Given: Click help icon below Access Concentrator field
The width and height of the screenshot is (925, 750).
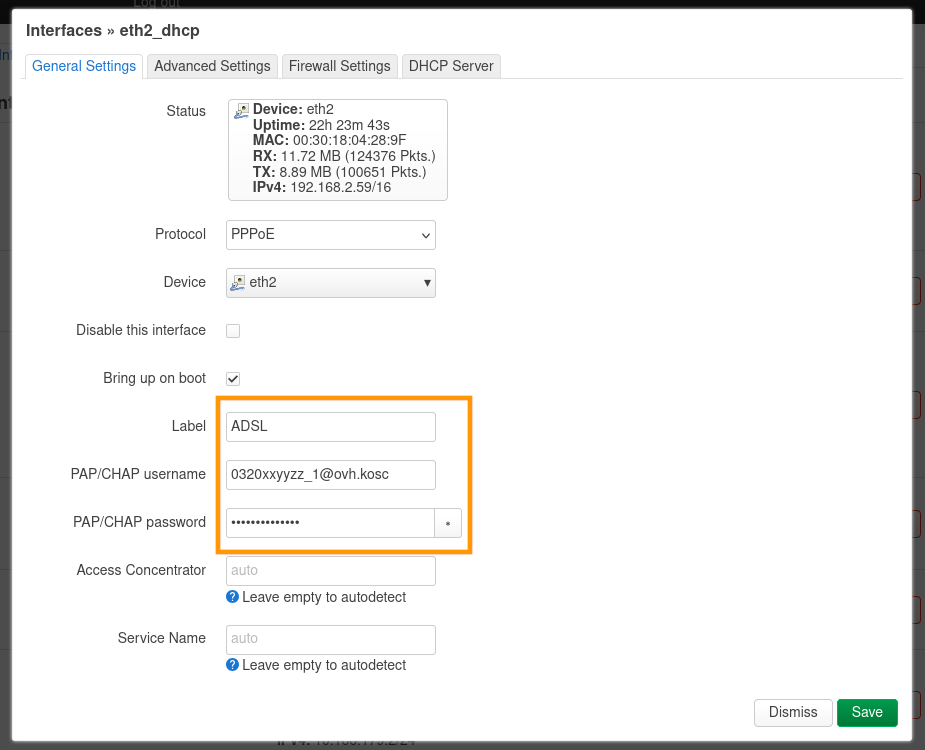Looking at the screenshot, I should pos(232,597).
